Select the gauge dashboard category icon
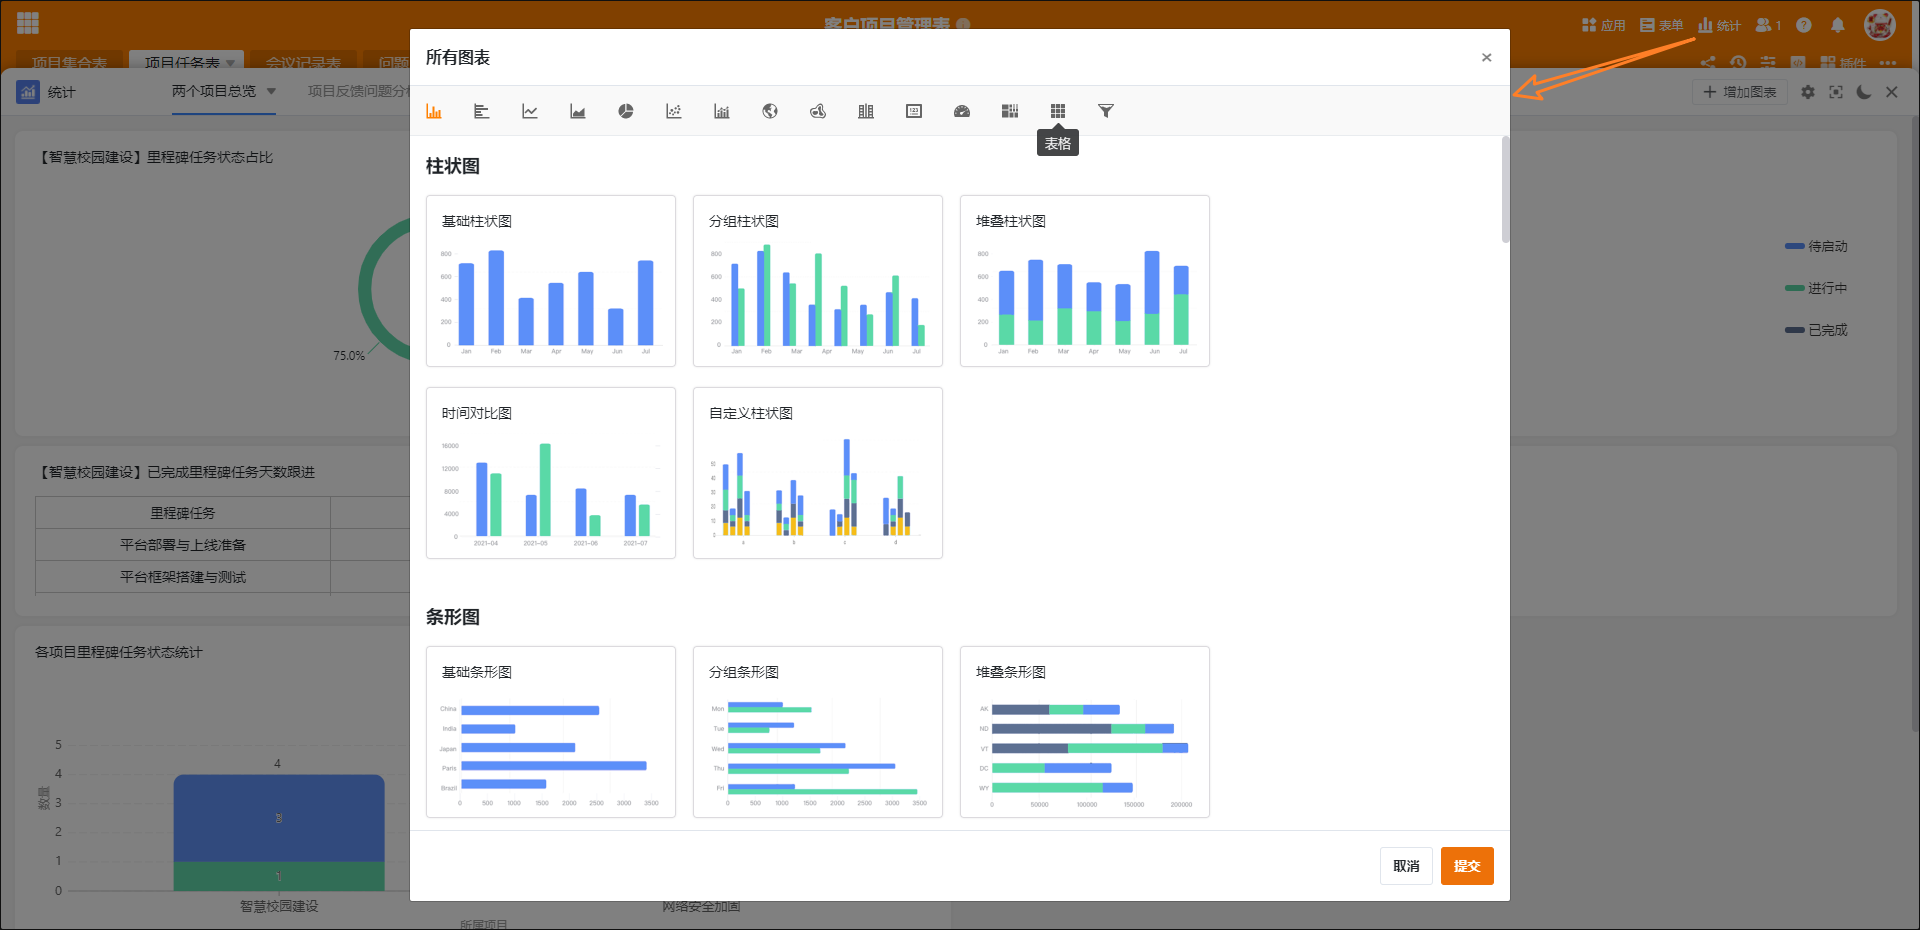 [x=962, y=111]
